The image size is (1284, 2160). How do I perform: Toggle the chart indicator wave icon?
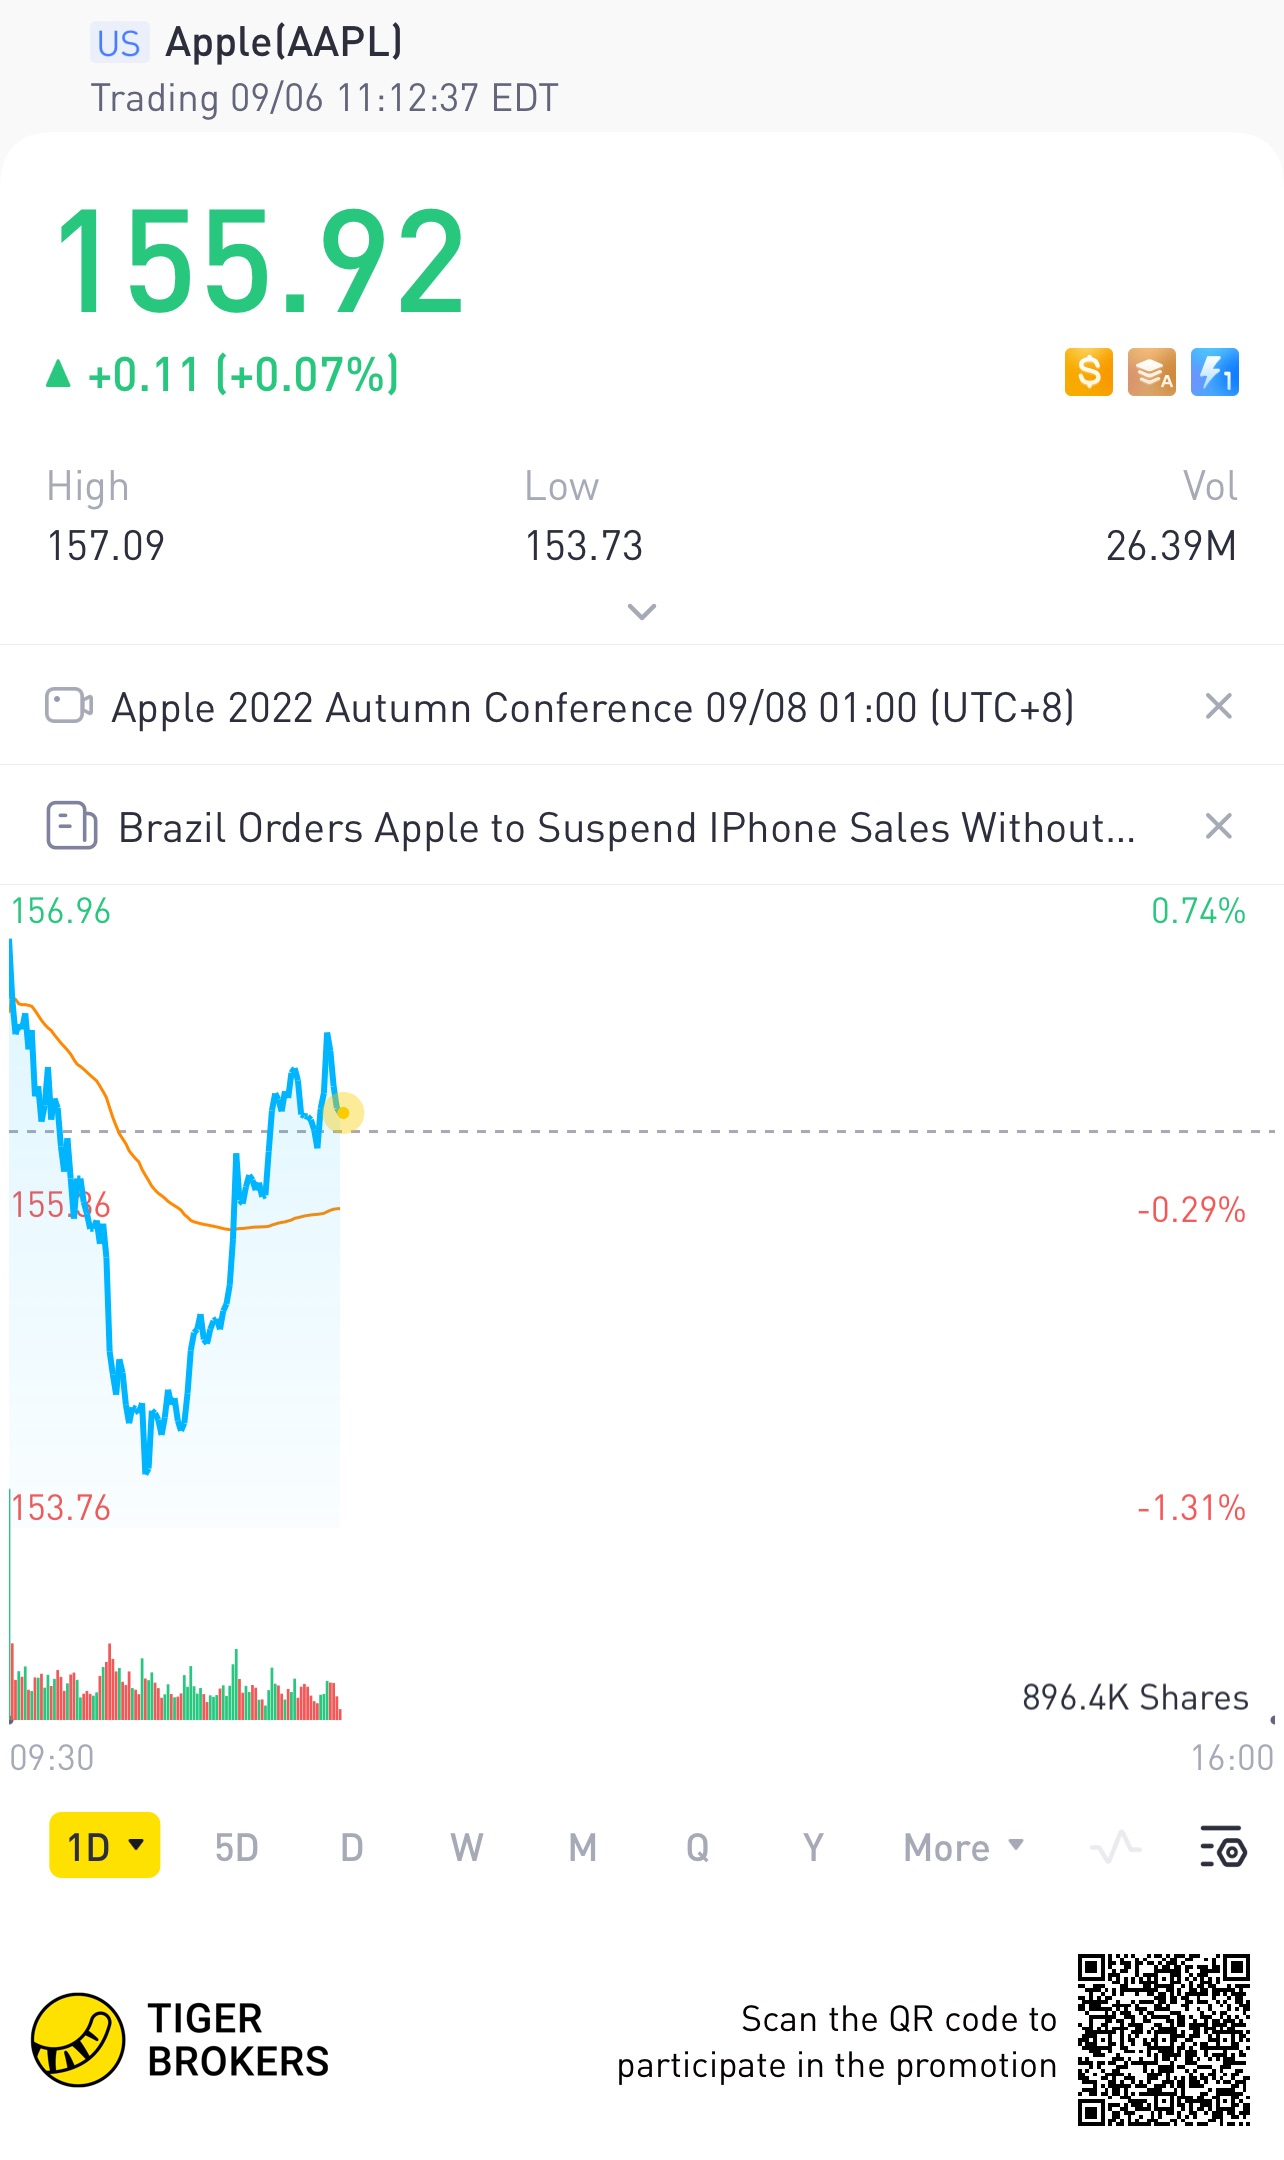coord(1116,1847)
